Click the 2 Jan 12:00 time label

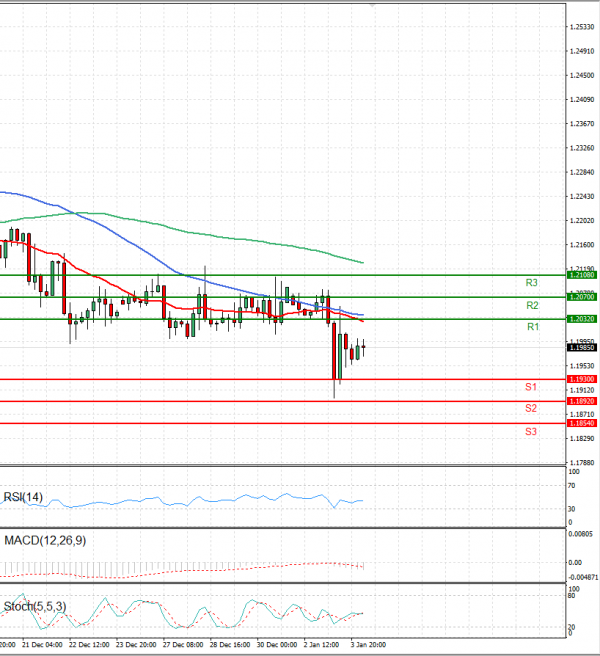[321, 645]
